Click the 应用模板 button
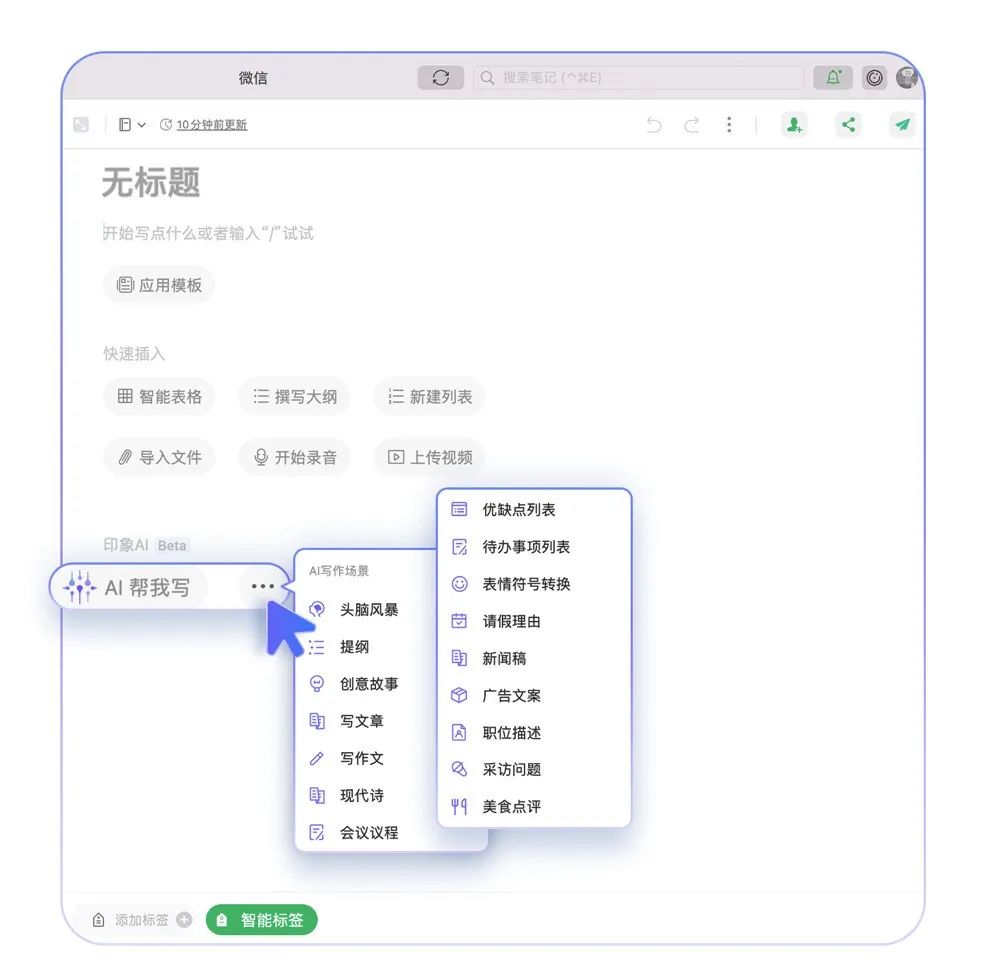Screen dimensions: 994x958 [159, 285]
